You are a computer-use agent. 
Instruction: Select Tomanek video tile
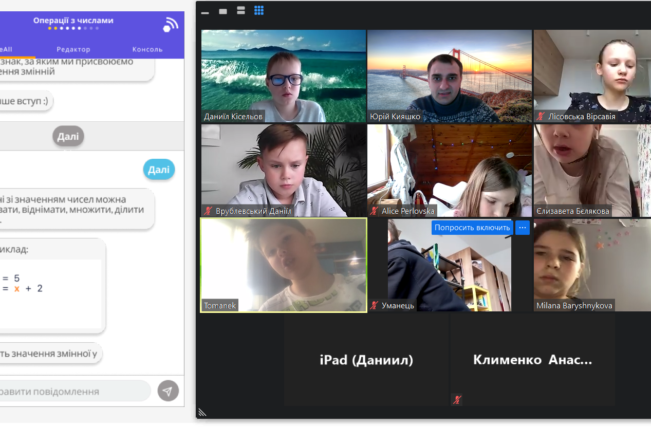pyautogui.click(x=284, y=265)
